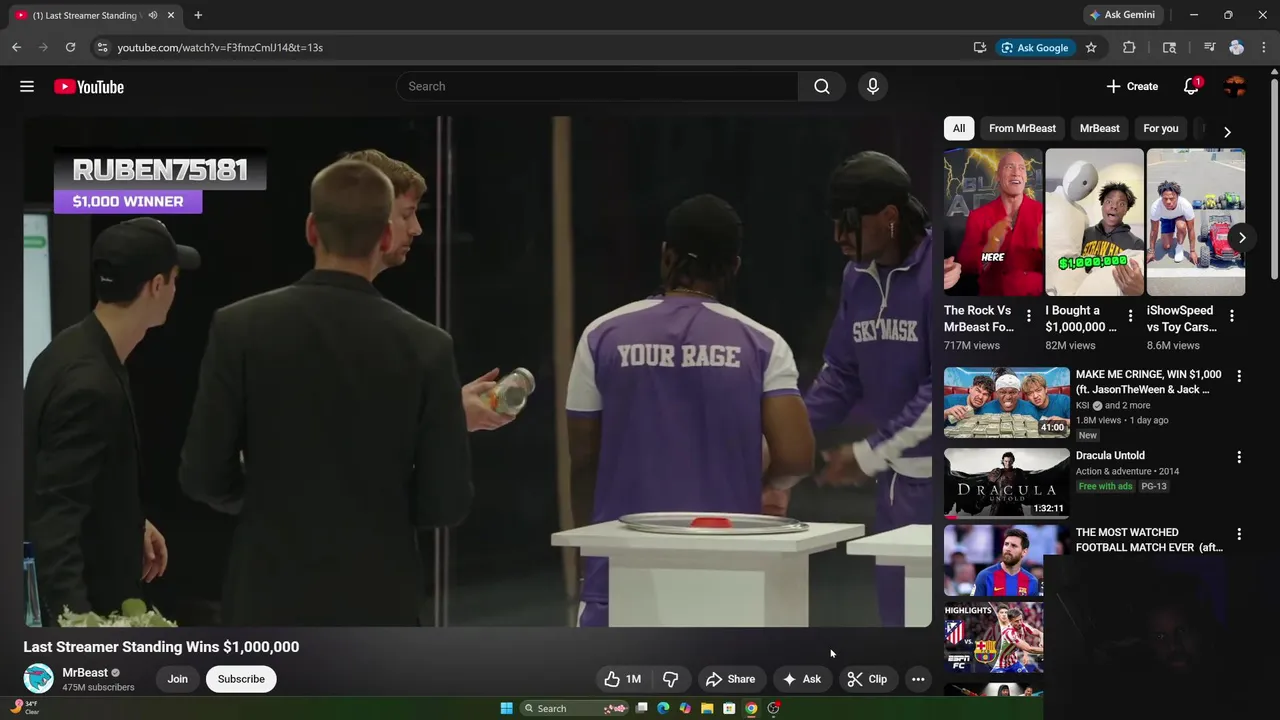Image resolution: width=1280 pixels, height=720 pixels.
Task: Mute the tab via the speaker icon
Action: (153, 15)
